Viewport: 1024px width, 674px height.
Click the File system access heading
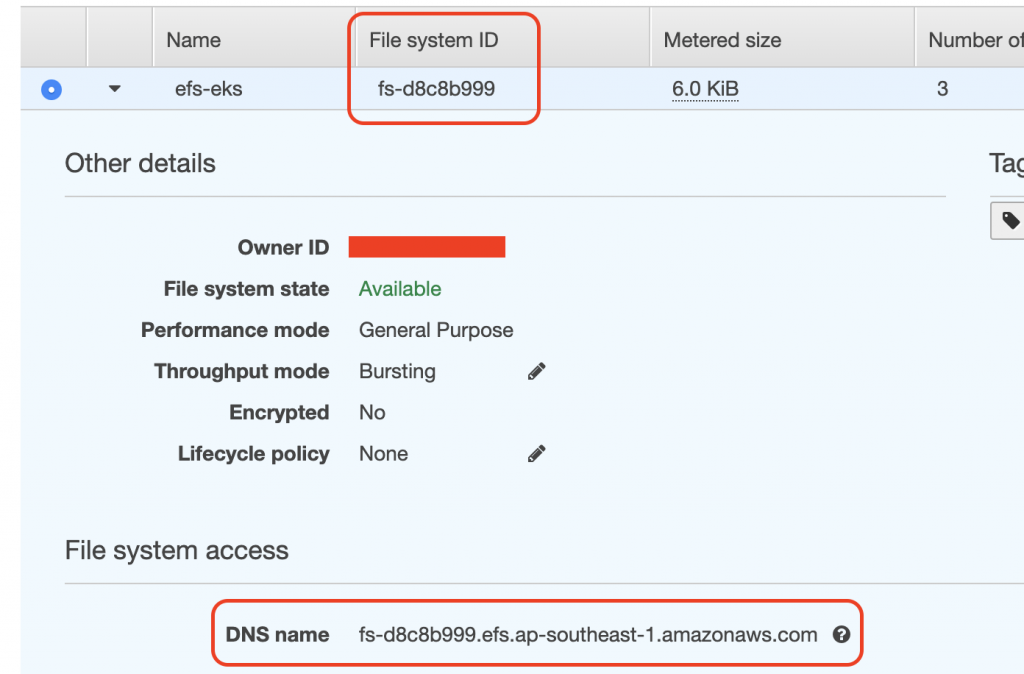[x=176, y=551]
